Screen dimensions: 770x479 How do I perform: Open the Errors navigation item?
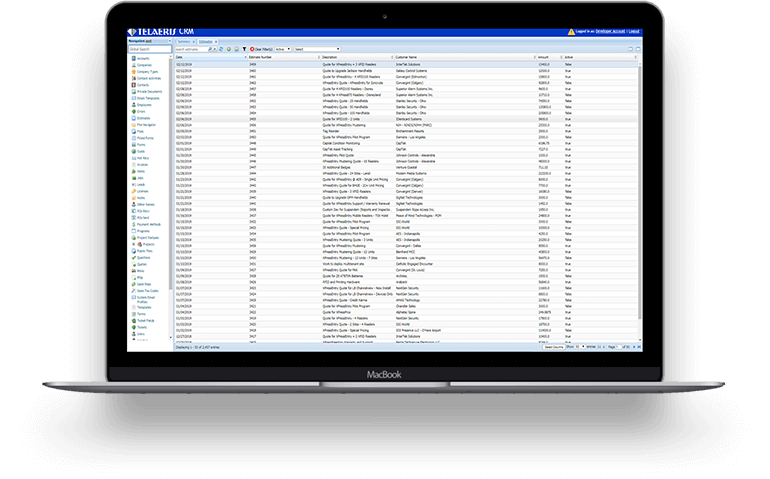pyautogui.click(x=141, y=112)
